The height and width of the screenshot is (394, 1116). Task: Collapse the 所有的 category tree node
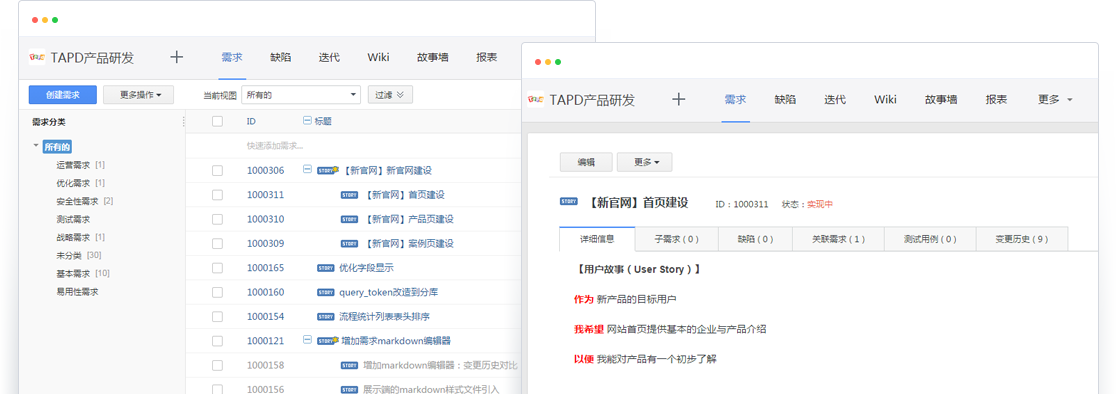coord(36,147)
